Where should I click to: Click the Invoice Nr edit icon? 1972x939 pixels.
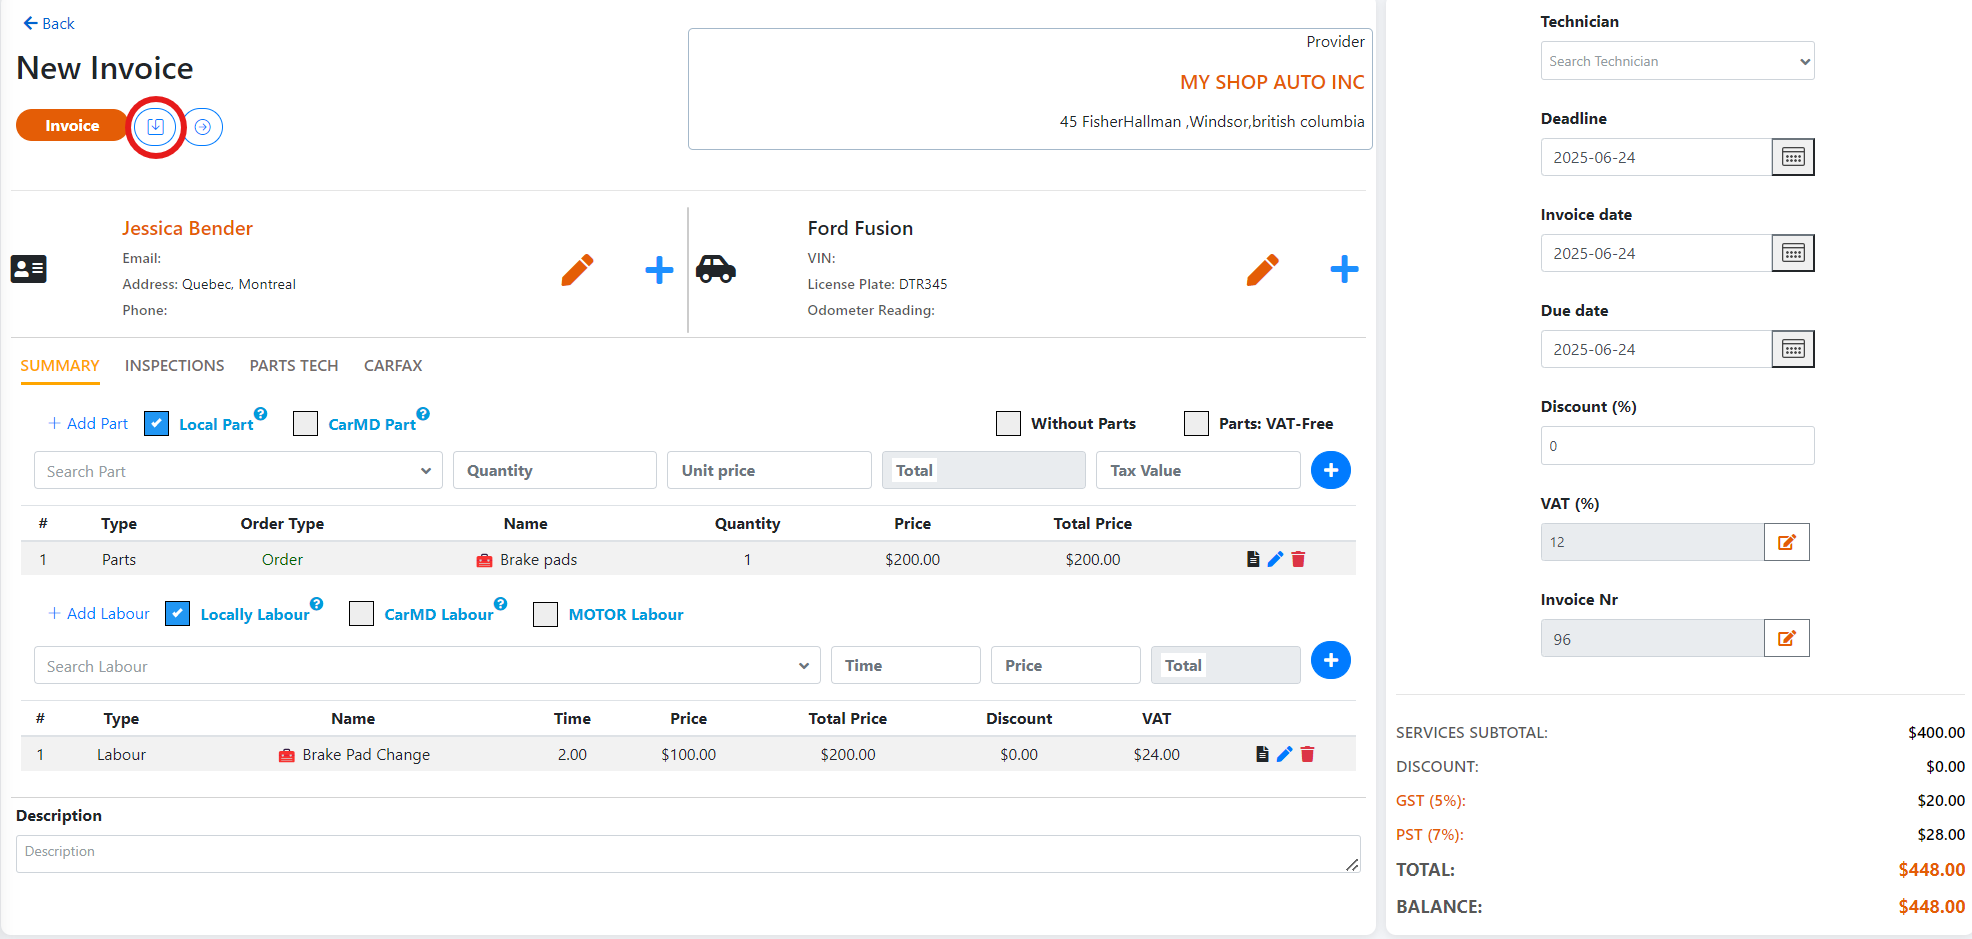(1786, 638)
